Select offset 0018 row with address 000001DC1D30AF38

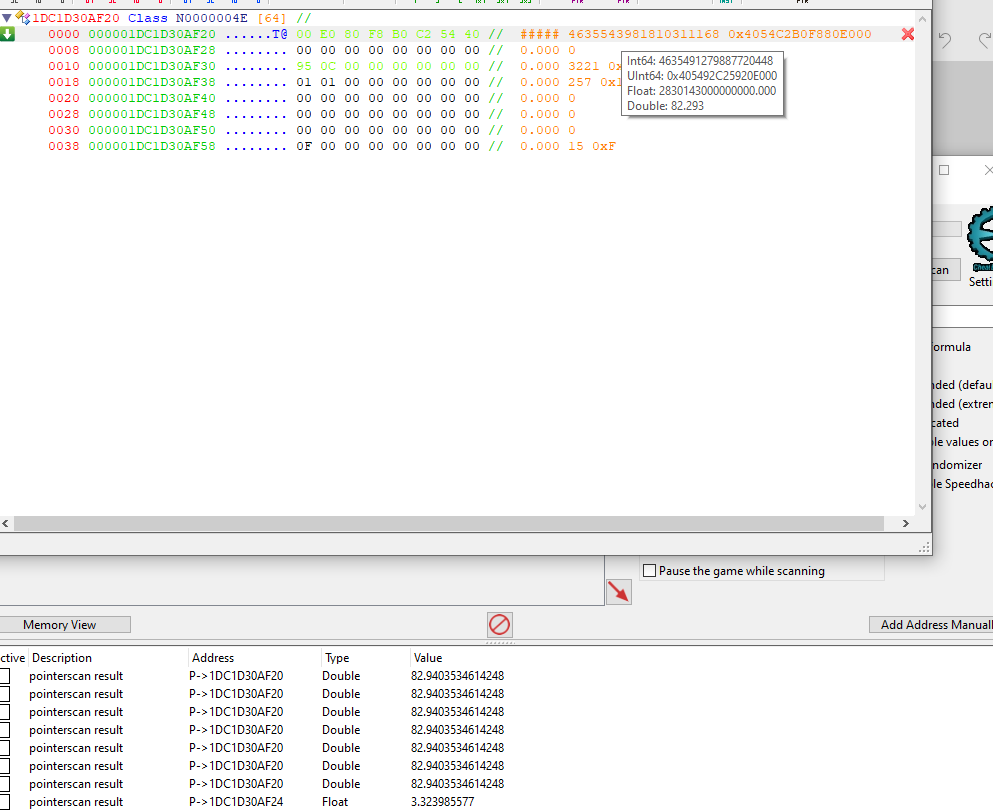(x=150, y=82)
